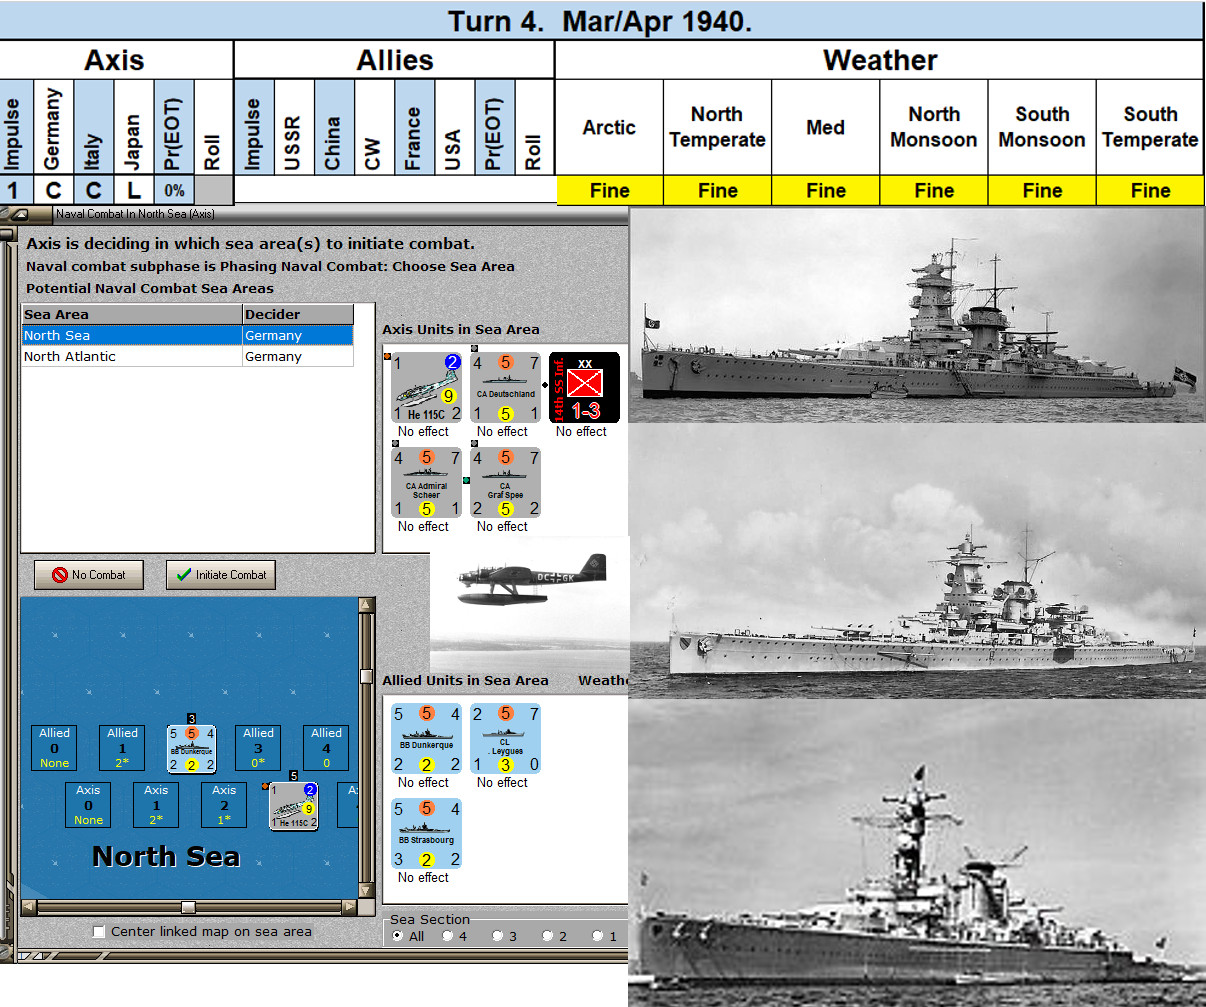Click the Germany column header in Axis table
This screenshot has width=1206, height=1007.
(x=53, y=128)
